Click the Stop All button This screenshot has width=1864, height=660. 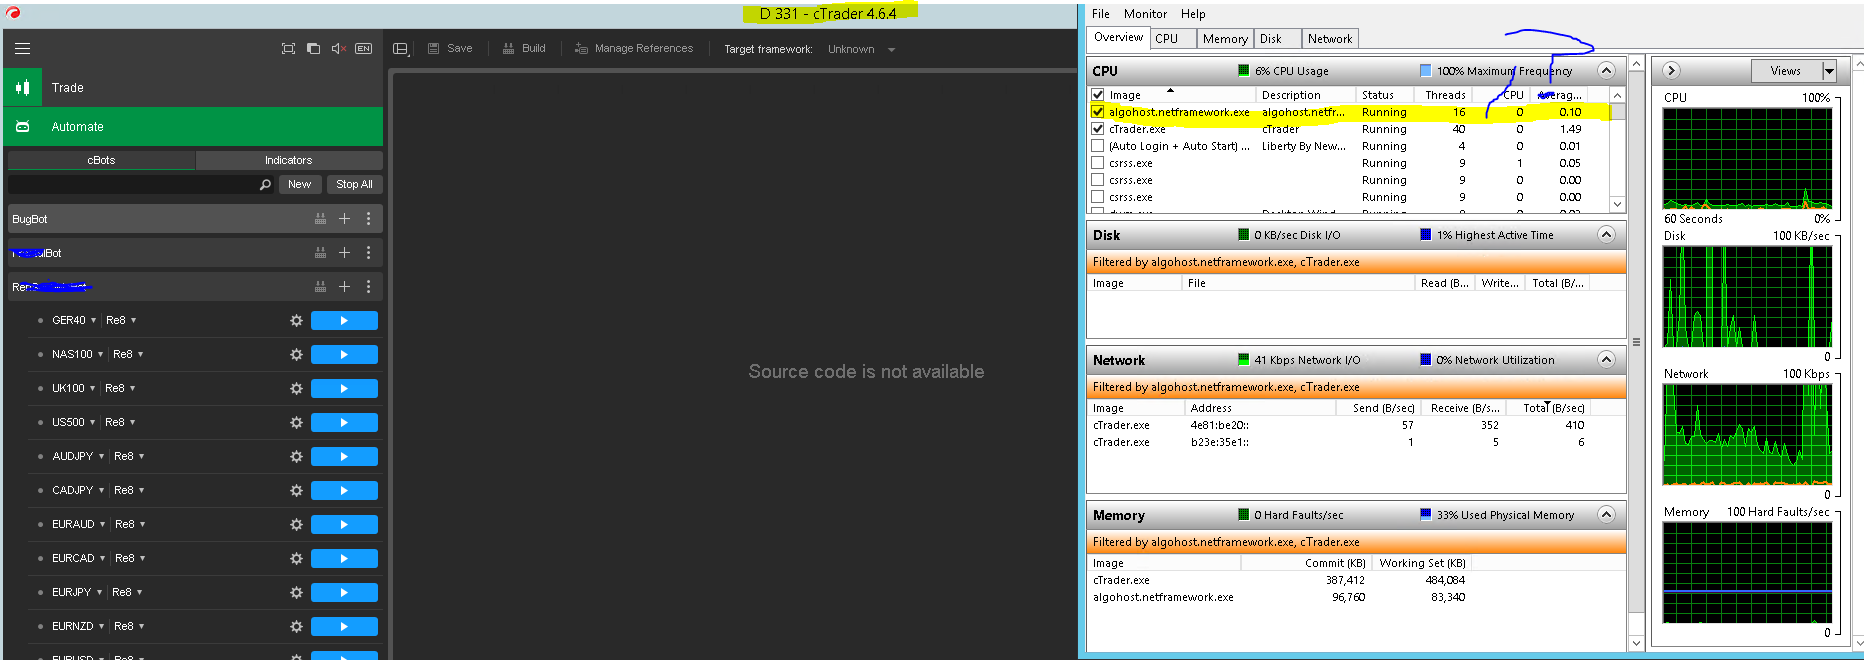[x=354, y=184]
